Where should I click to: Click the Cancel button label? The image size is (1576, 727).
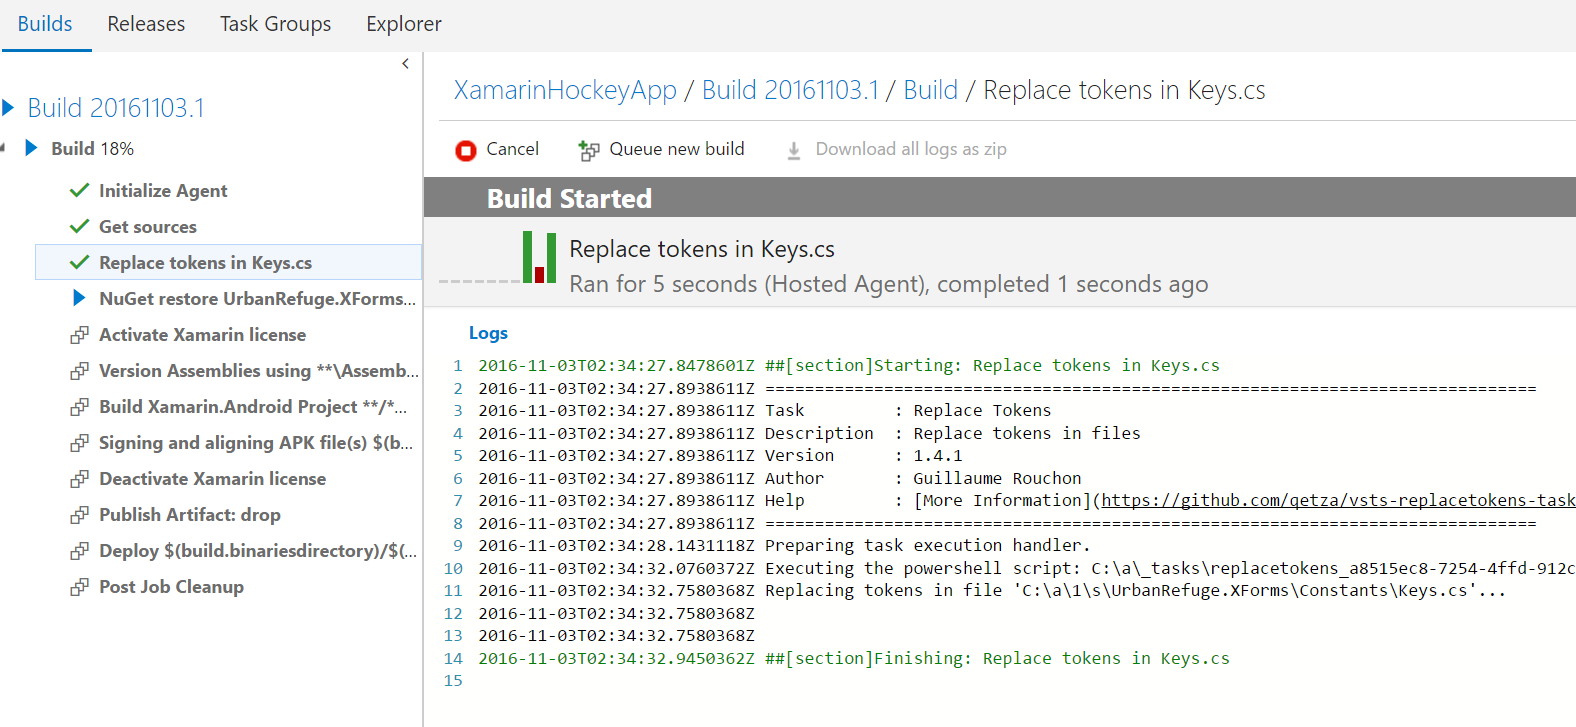pos(512,149)
